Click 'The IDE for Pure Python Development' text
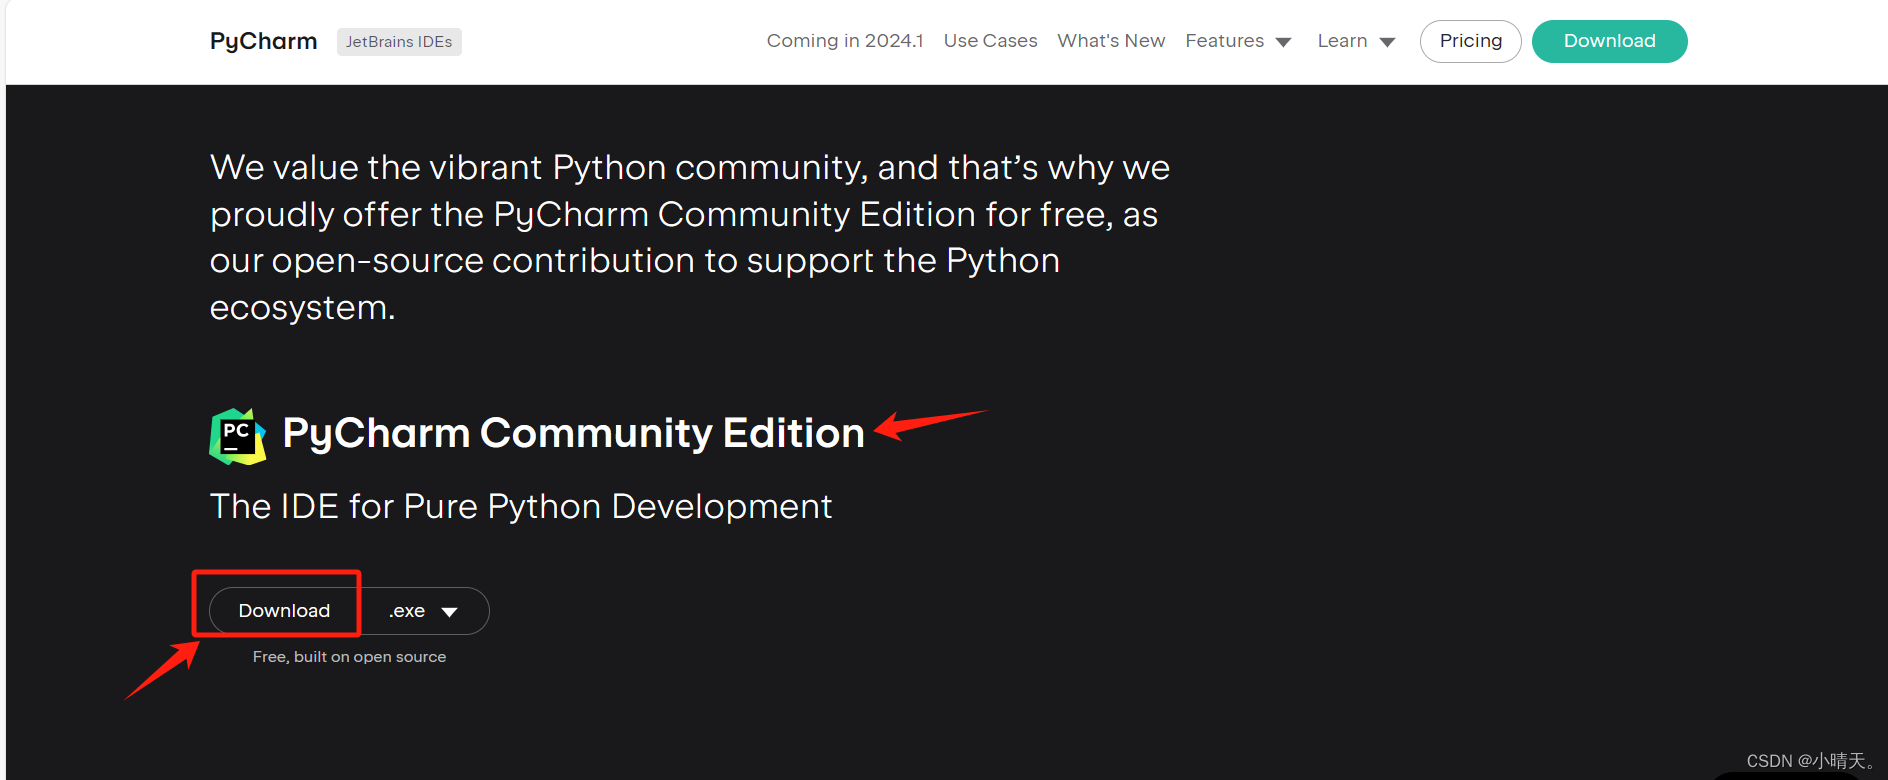This screenshot has height=780, width=1888. pos(521,506)
